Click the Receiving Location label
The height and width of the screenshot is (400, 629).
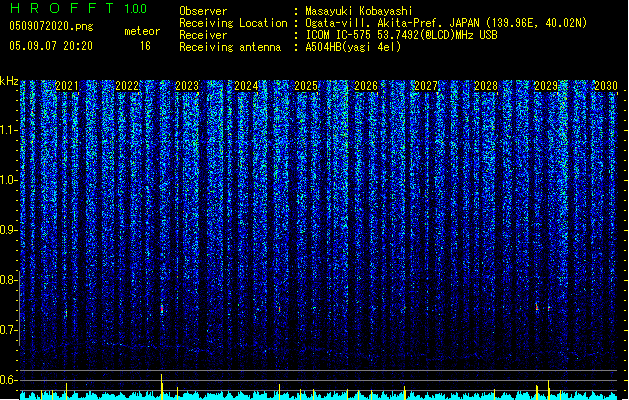233,23
